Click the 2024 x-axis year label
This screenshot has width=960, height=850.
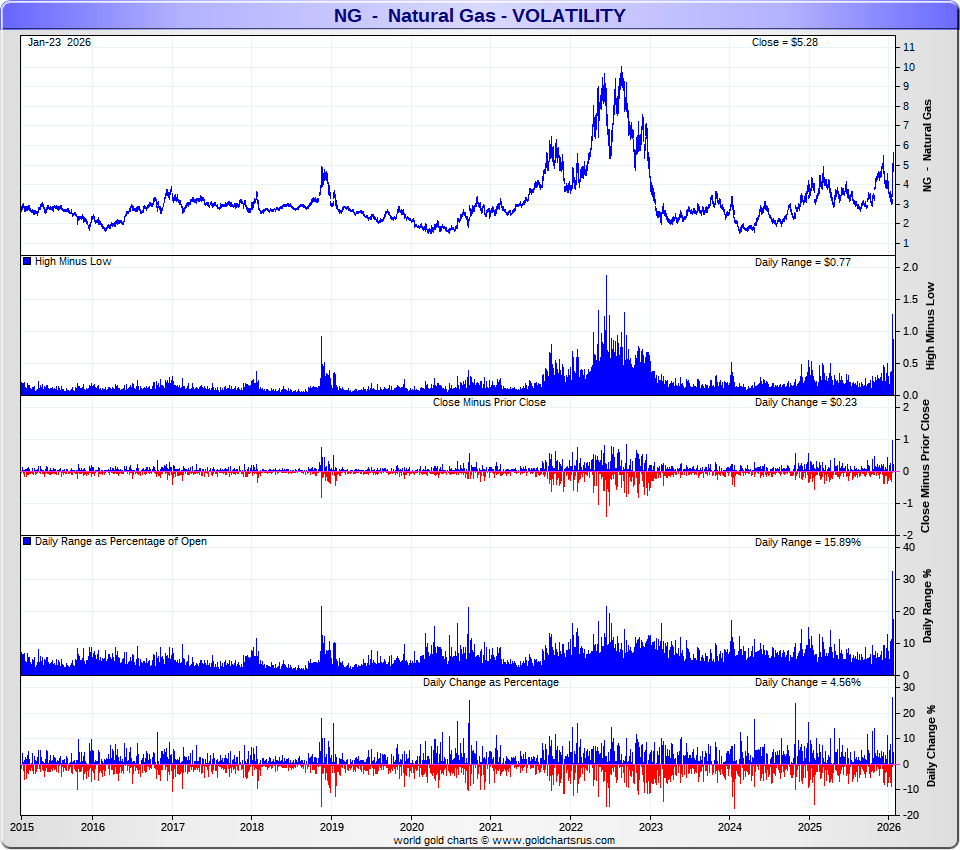(730, 827)
